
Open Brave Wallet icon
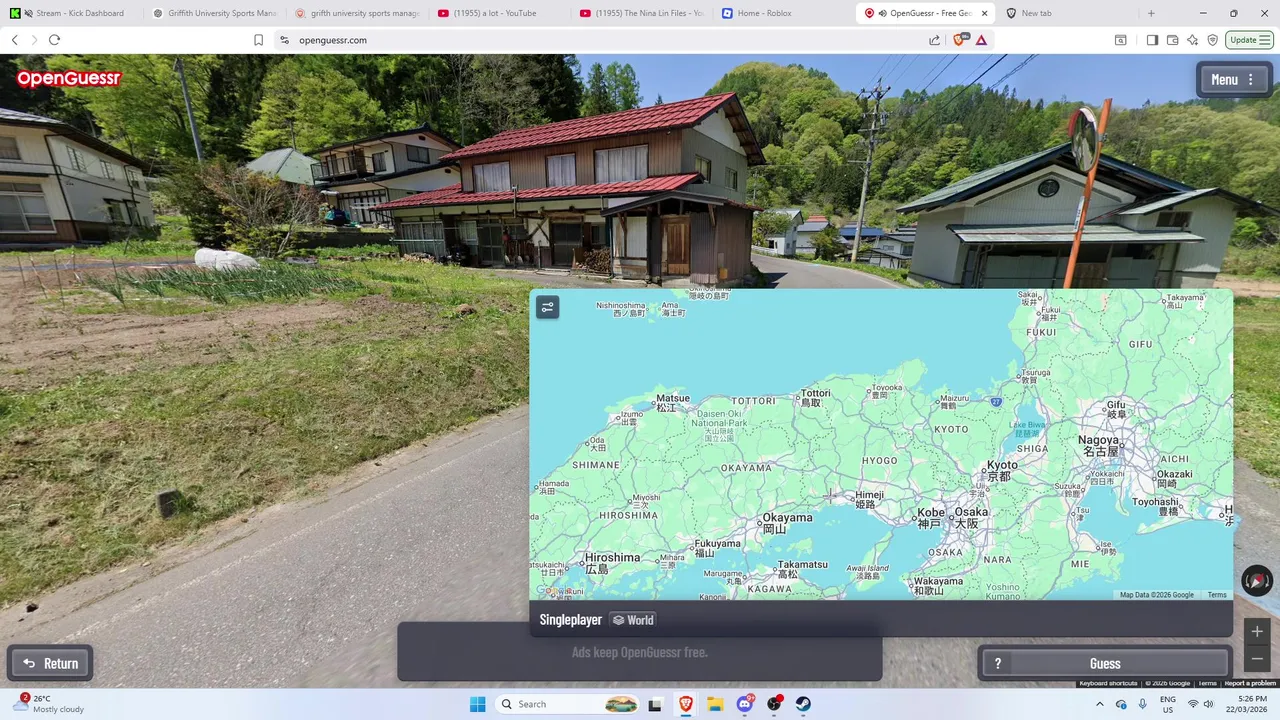[1172, 40]
